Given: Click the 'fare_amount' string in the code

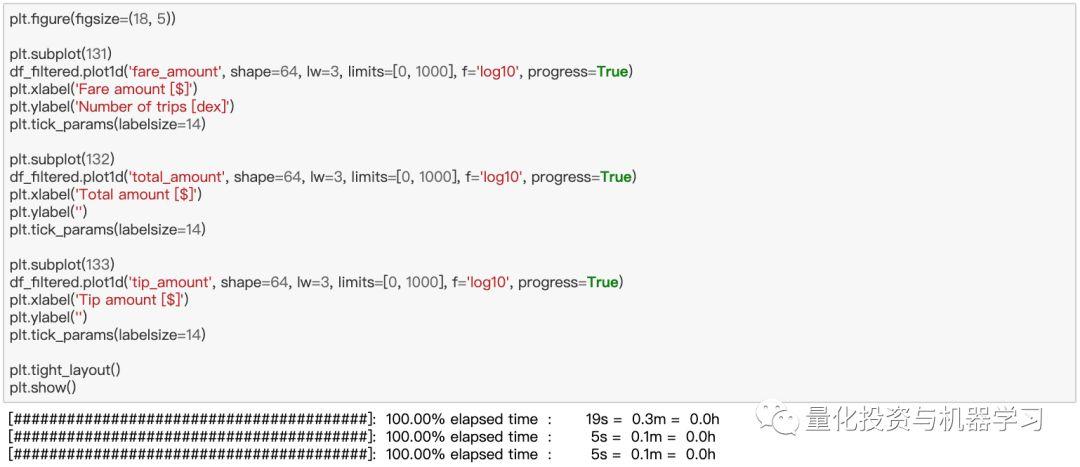Looking at the screenshot, I should coord(179,72).
